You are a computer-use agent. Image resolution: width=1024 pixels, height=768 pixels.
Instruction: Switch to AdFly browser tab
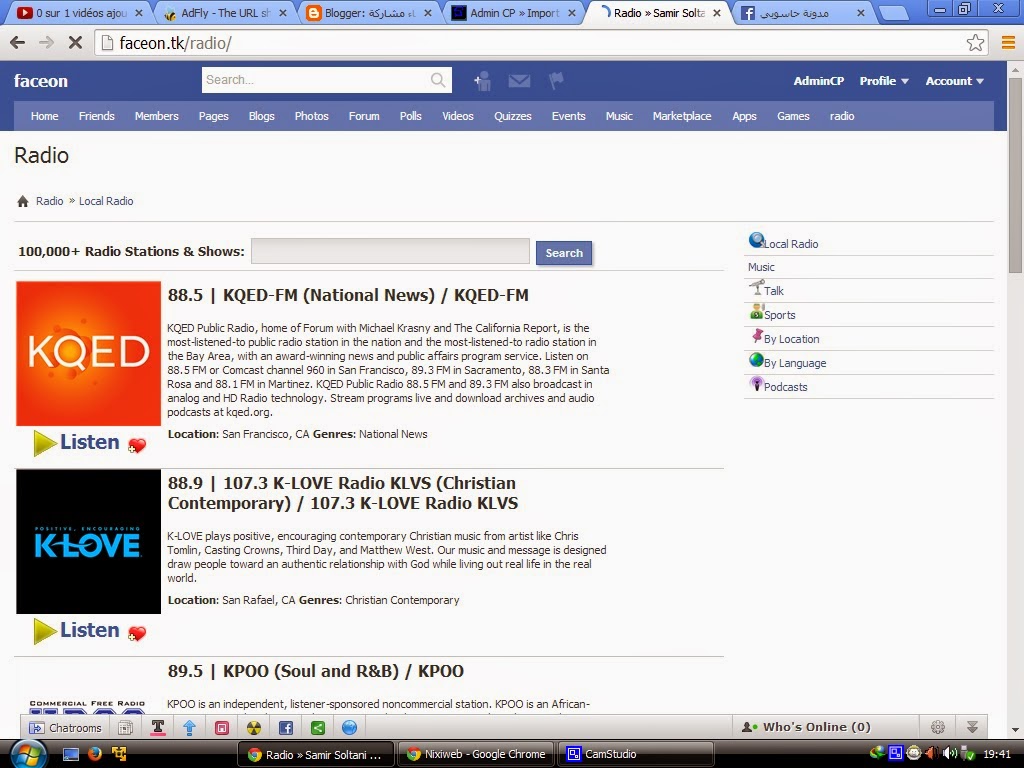(x=224, y=12)
